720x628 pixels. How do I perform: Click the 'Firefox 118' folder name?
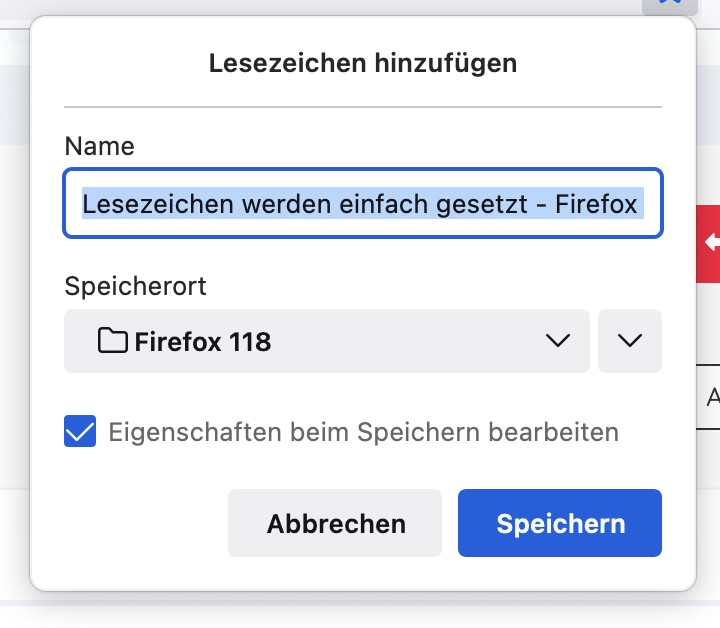click(x=203, y=341)
